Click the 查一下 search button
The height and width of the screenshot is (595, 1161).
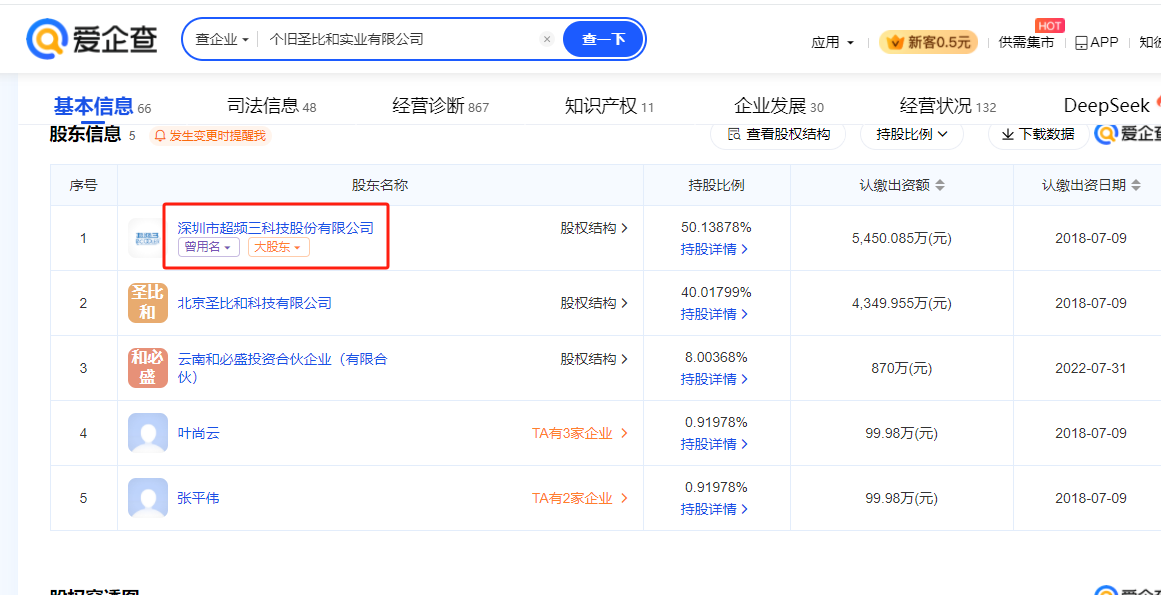pyautogui.click(x=603, y=39)
